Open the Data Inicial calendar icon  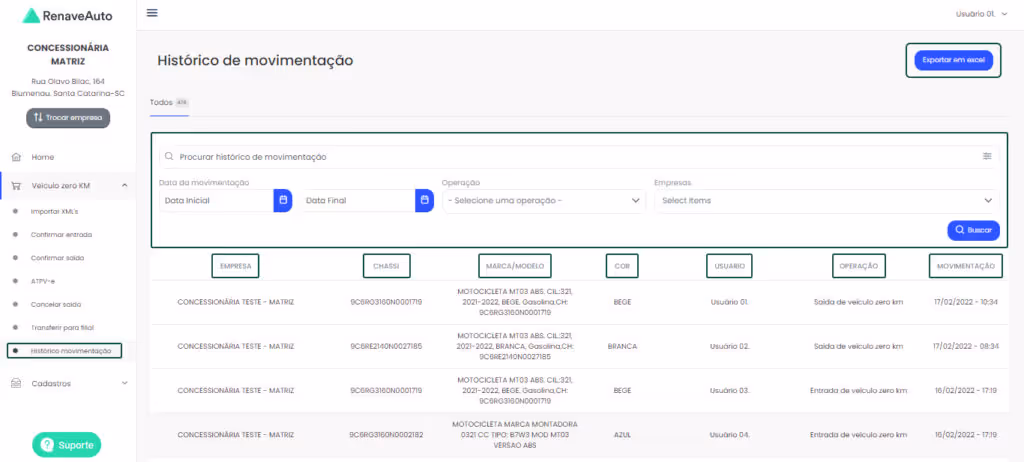click(283, 201)
